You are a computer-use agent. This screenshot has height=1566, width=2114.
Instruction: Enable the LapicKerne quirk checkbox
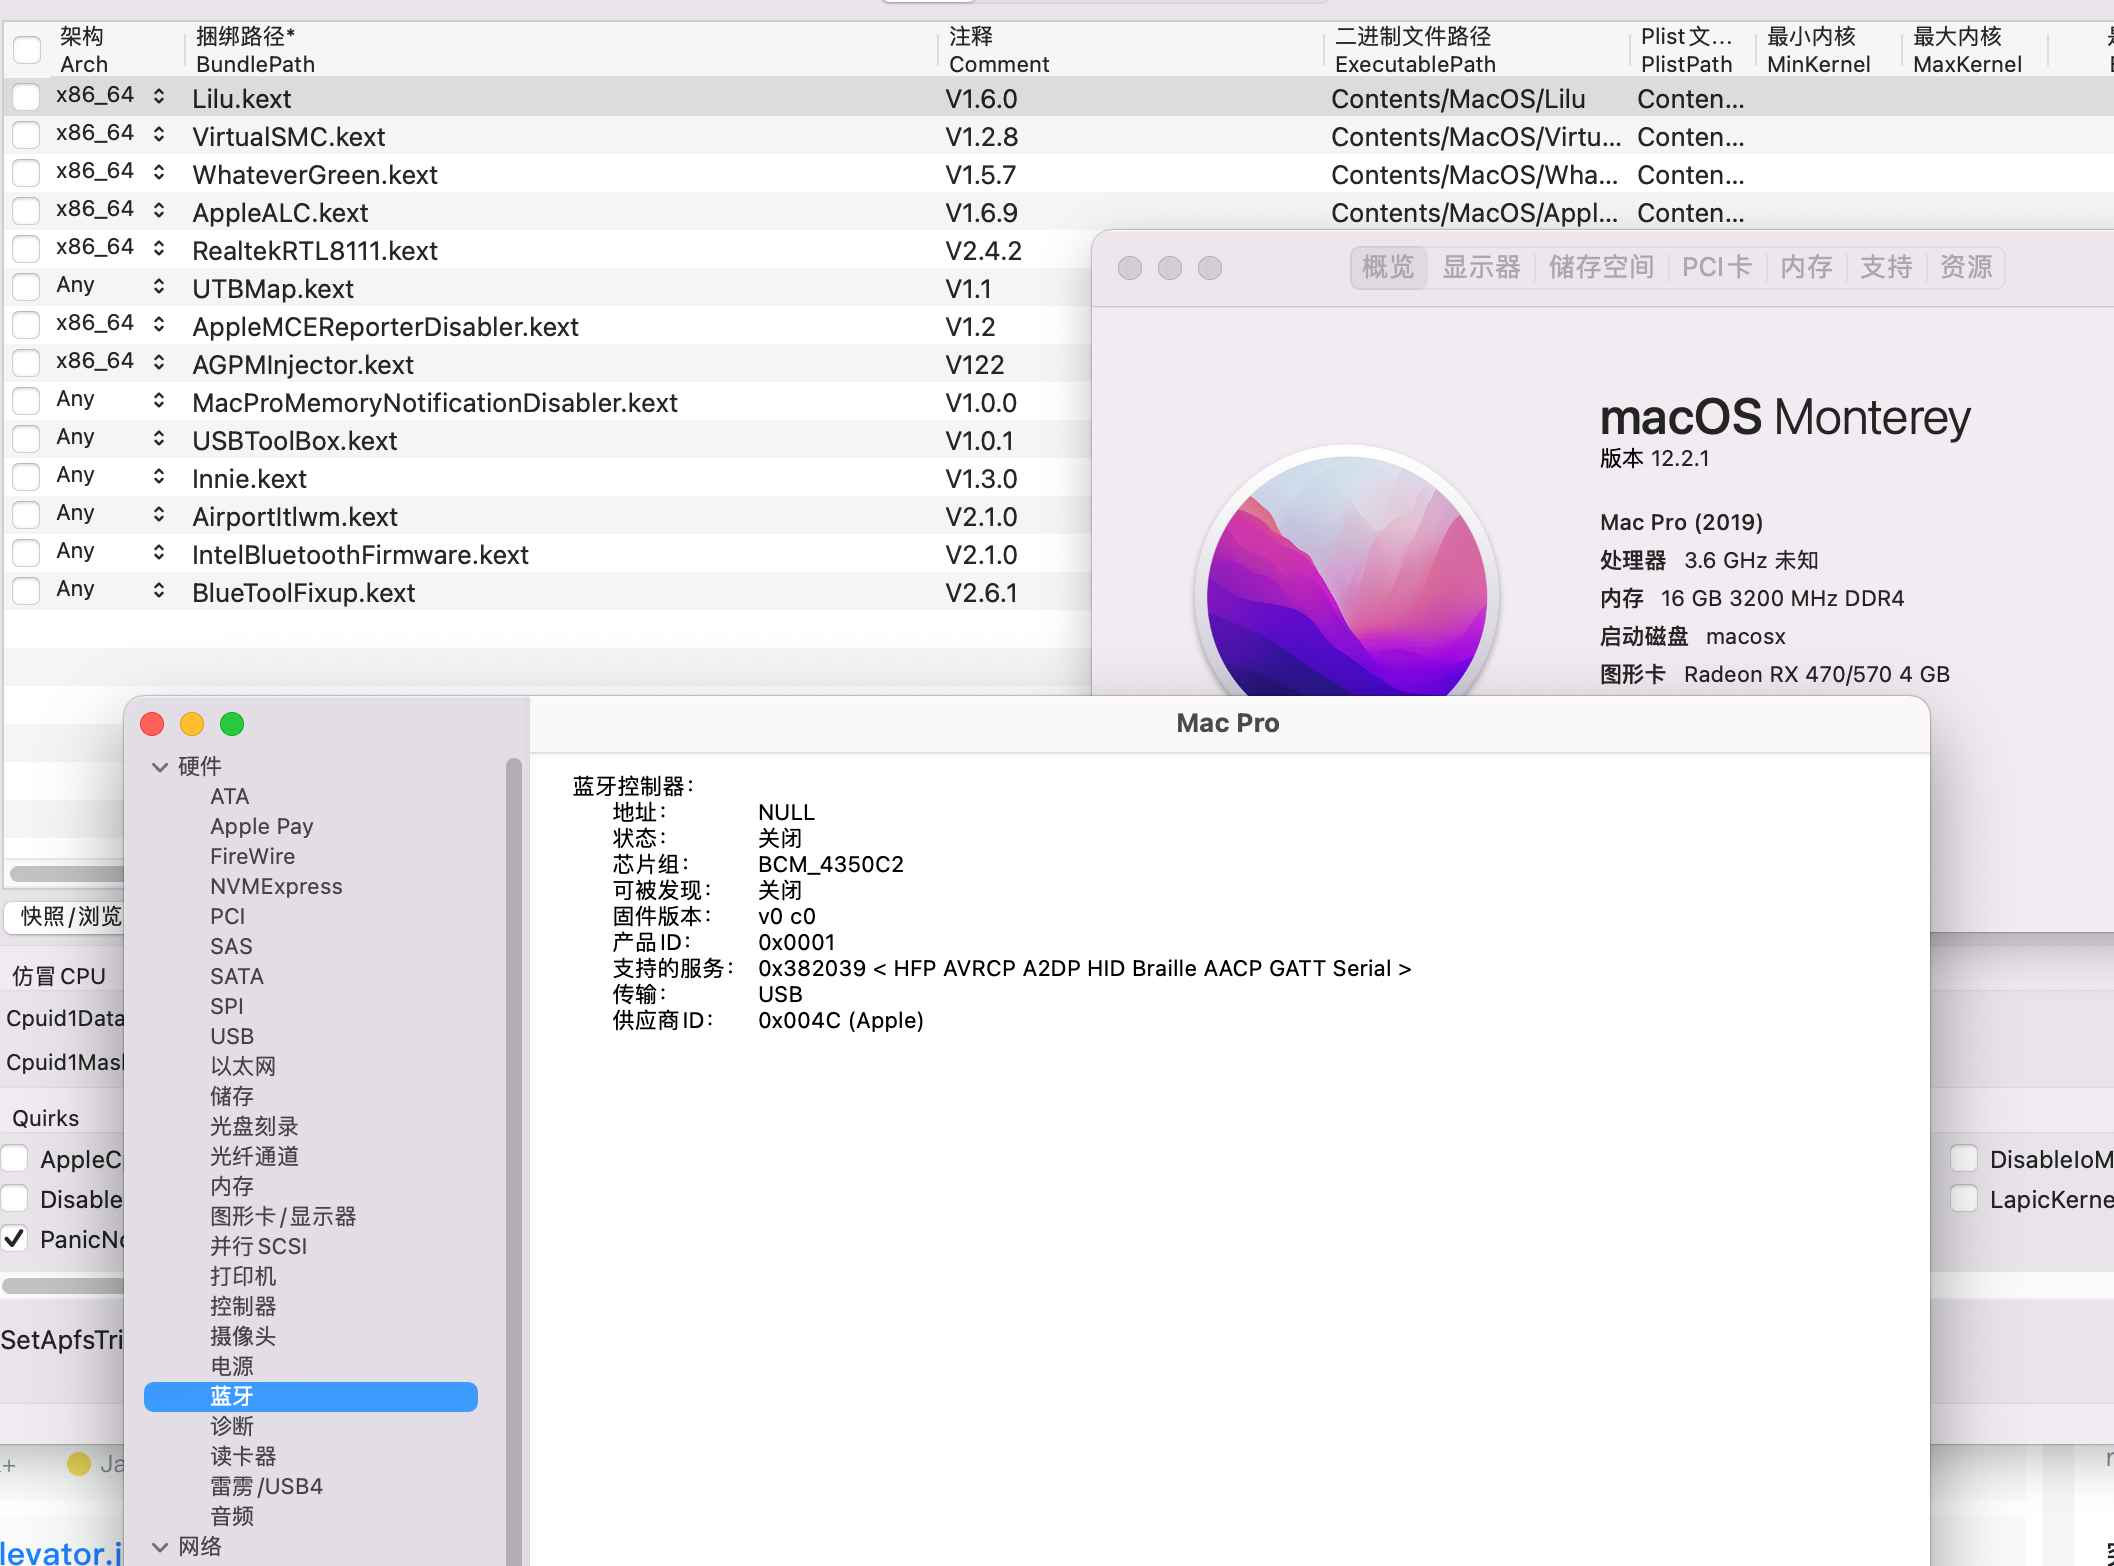click(1964, 1198)
